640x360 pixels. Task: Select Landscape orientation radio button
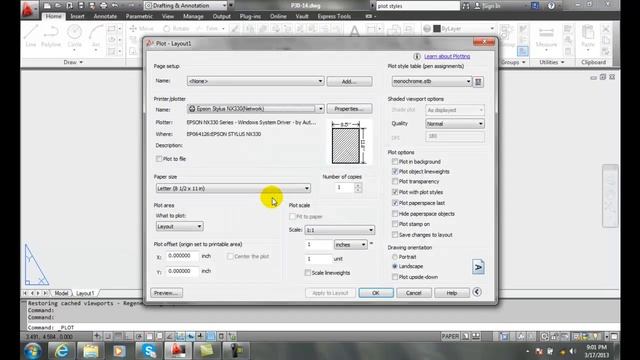(395, 266)
